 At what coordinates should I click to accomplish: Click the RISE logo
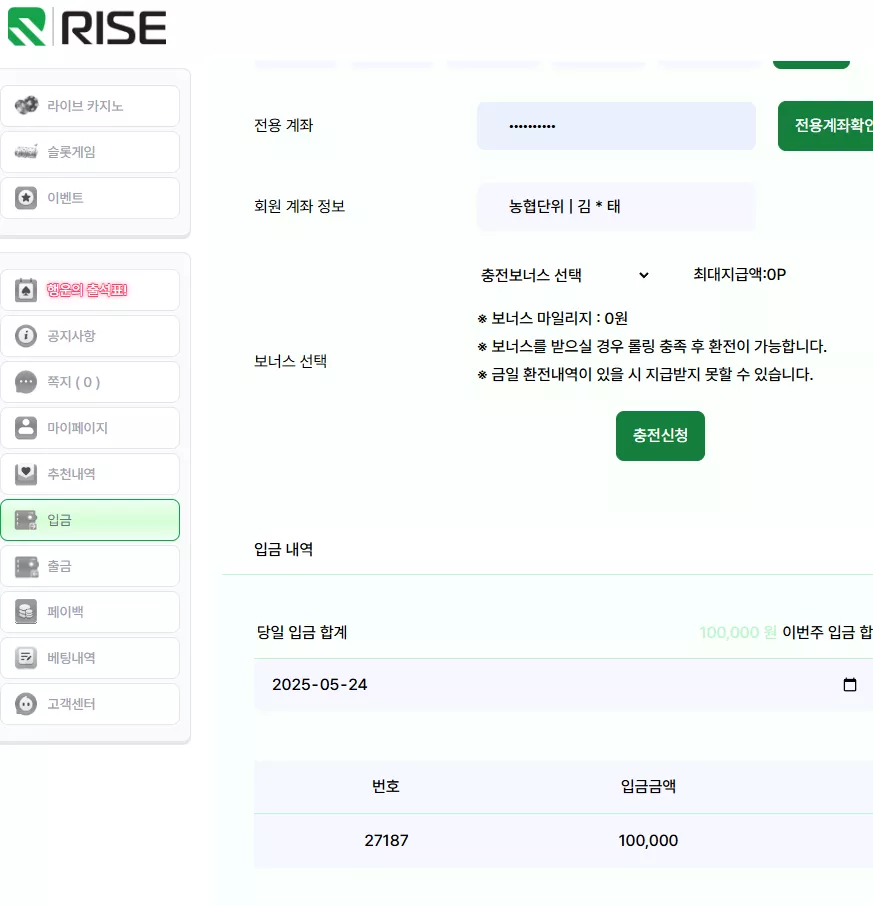(87, 27)
